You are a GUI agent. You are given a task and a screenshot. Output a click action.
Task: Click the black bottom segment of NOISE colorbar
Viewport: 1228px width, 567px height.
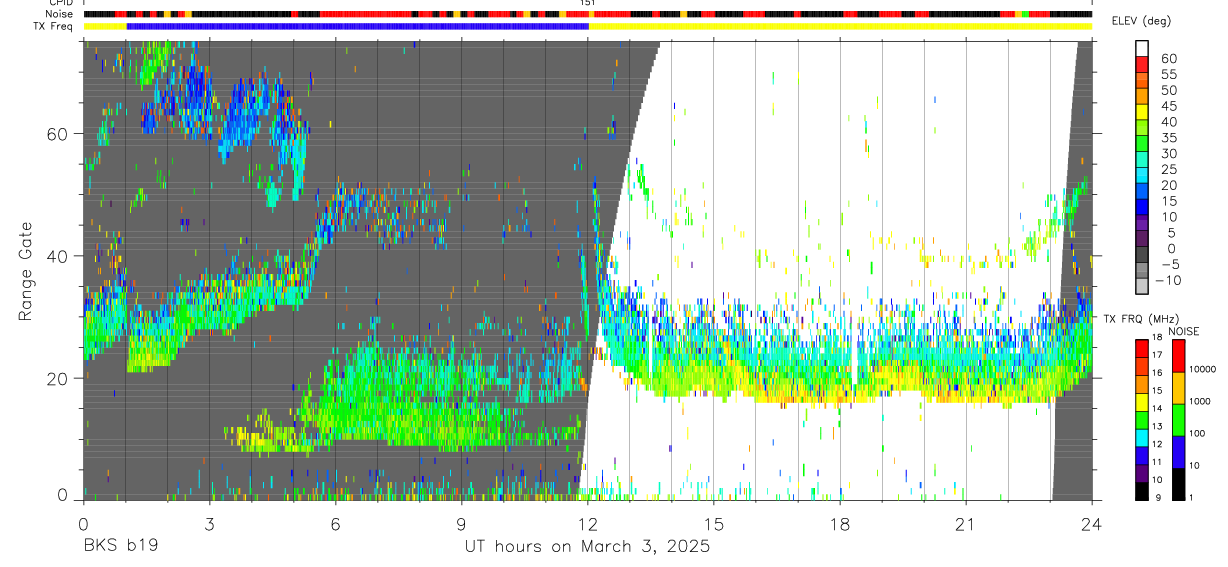coord(1178,485)
